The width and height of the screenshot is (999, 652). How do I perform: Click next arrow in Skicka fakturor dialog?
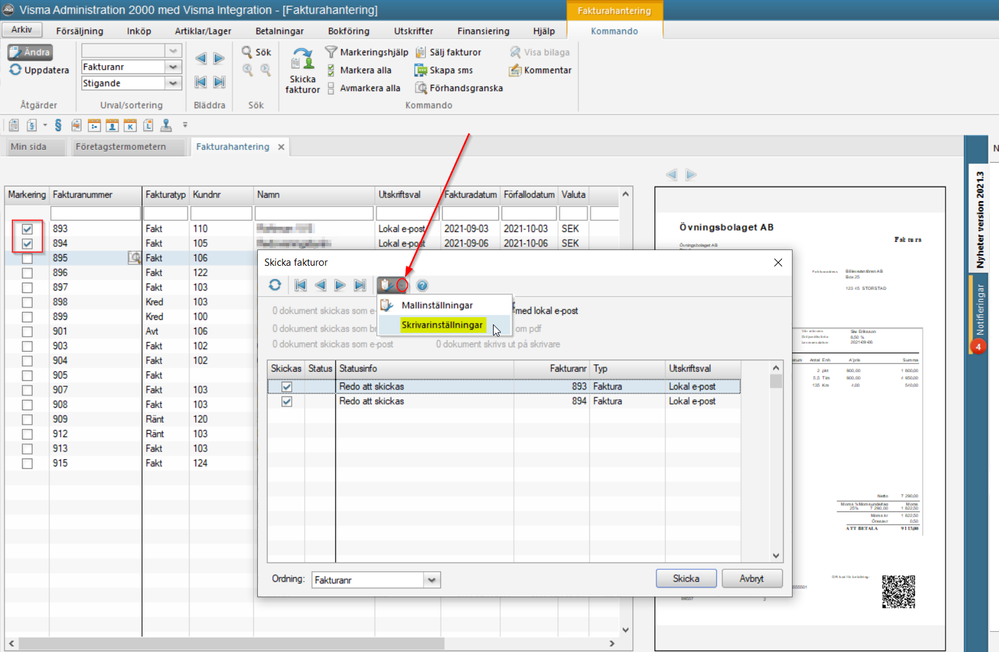[x=340, y=285]
